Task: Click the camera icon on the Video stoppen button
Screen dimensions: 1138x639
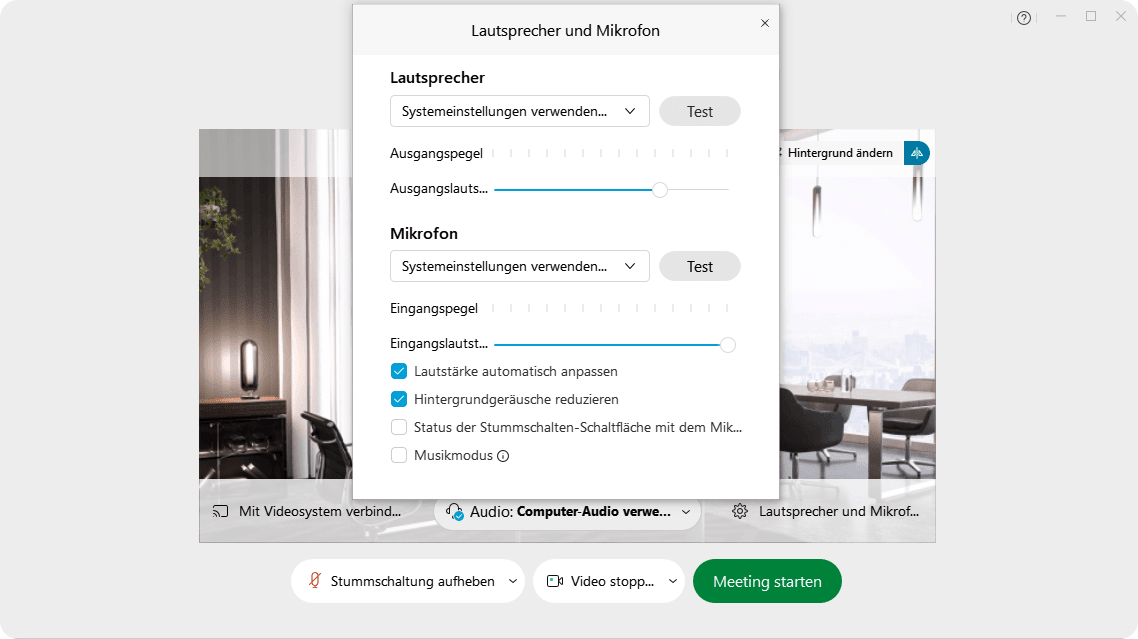Action: (x=555, y=580)
